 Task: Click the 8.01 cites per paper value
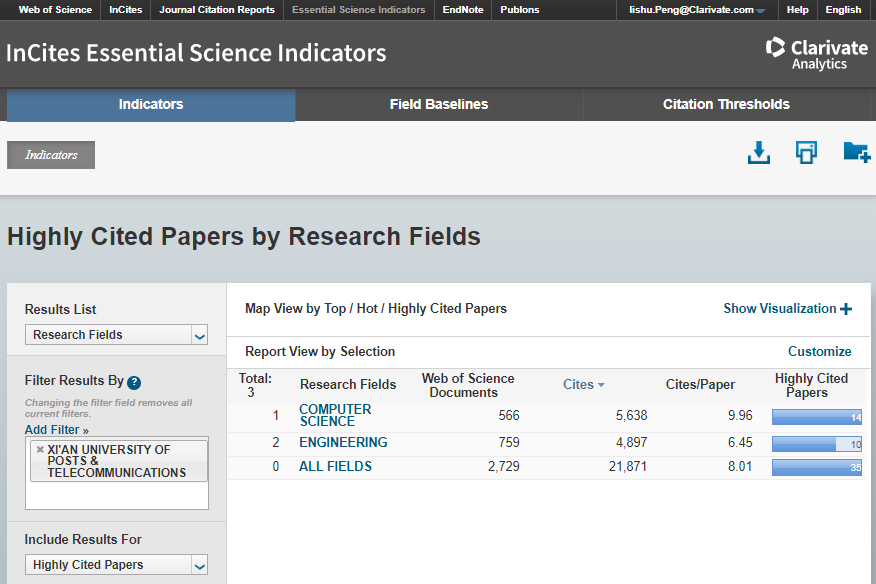(740, 467)
